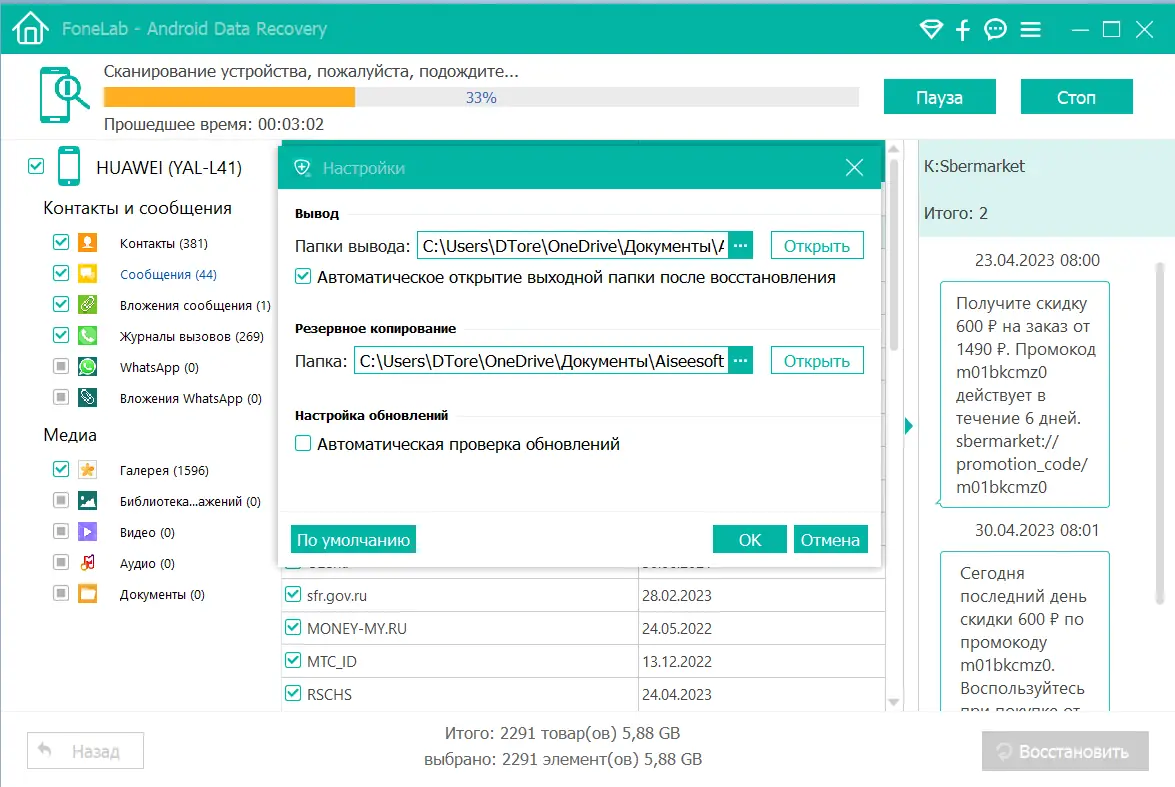The image size is (1175, 787).
Task: Cancel settings with Отмена
Action: 830,540
